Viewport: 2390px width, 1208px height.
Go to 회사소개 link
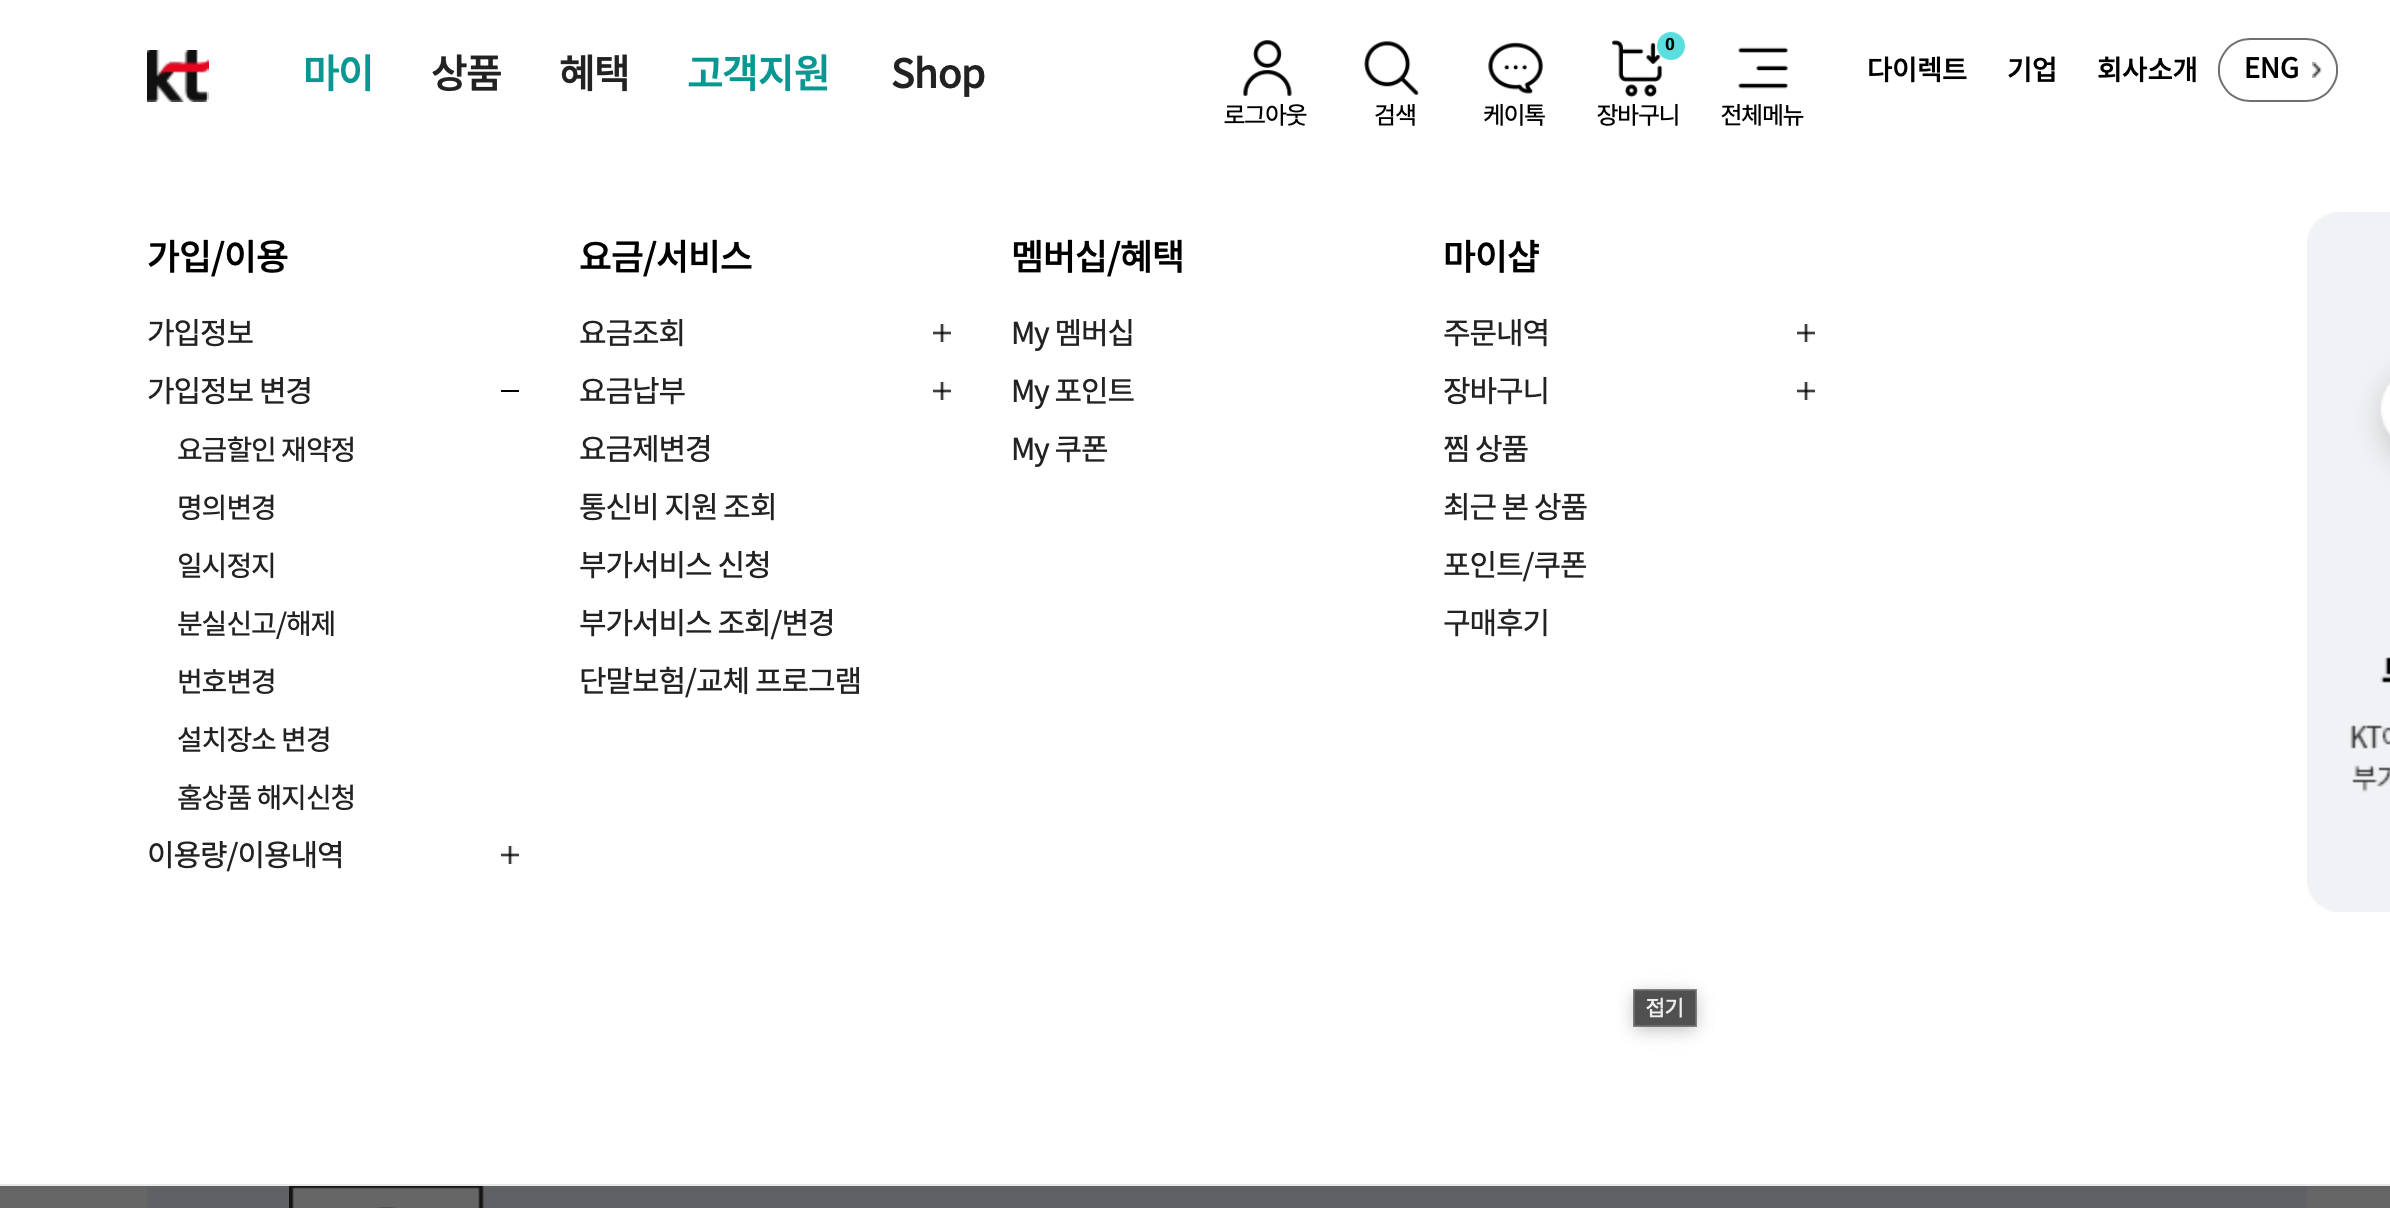click(x=2147, y=69)
